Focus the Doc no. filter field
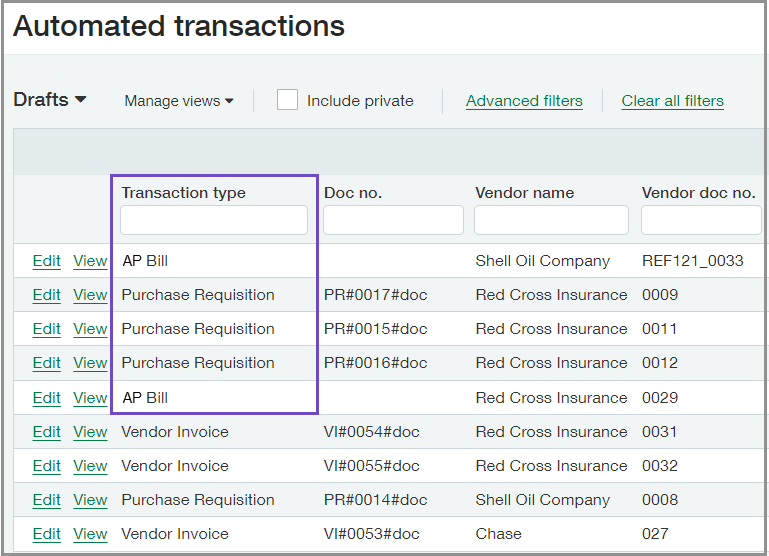Image resolution: width=769 pixels, height=556 pixels. (x=393, y=220)
